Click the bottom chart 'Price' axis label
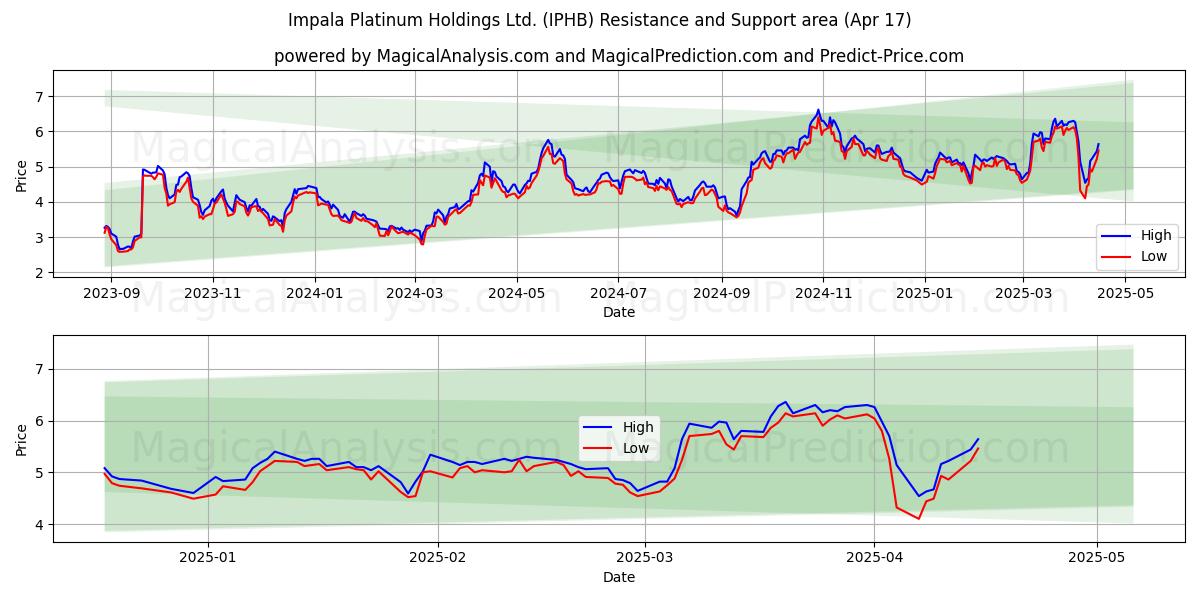Viewport: 1200px width, 600px height. click(x=22, y=439)
